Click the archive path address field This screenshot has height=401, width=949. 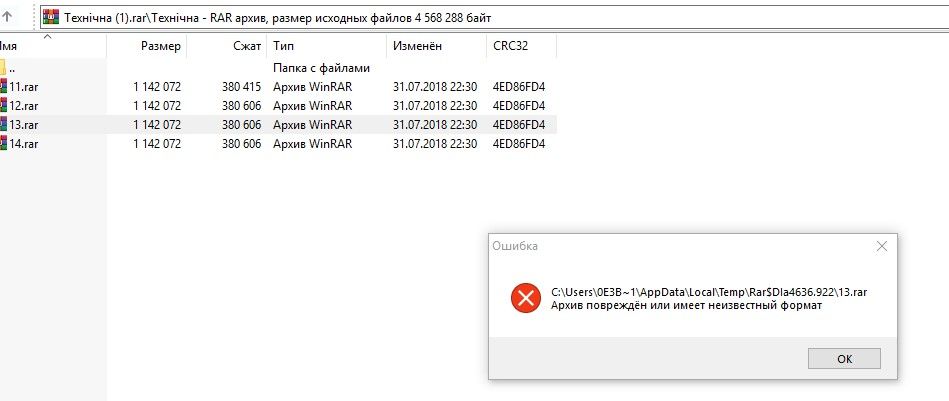pyautogui.click(x=500, y=17)
